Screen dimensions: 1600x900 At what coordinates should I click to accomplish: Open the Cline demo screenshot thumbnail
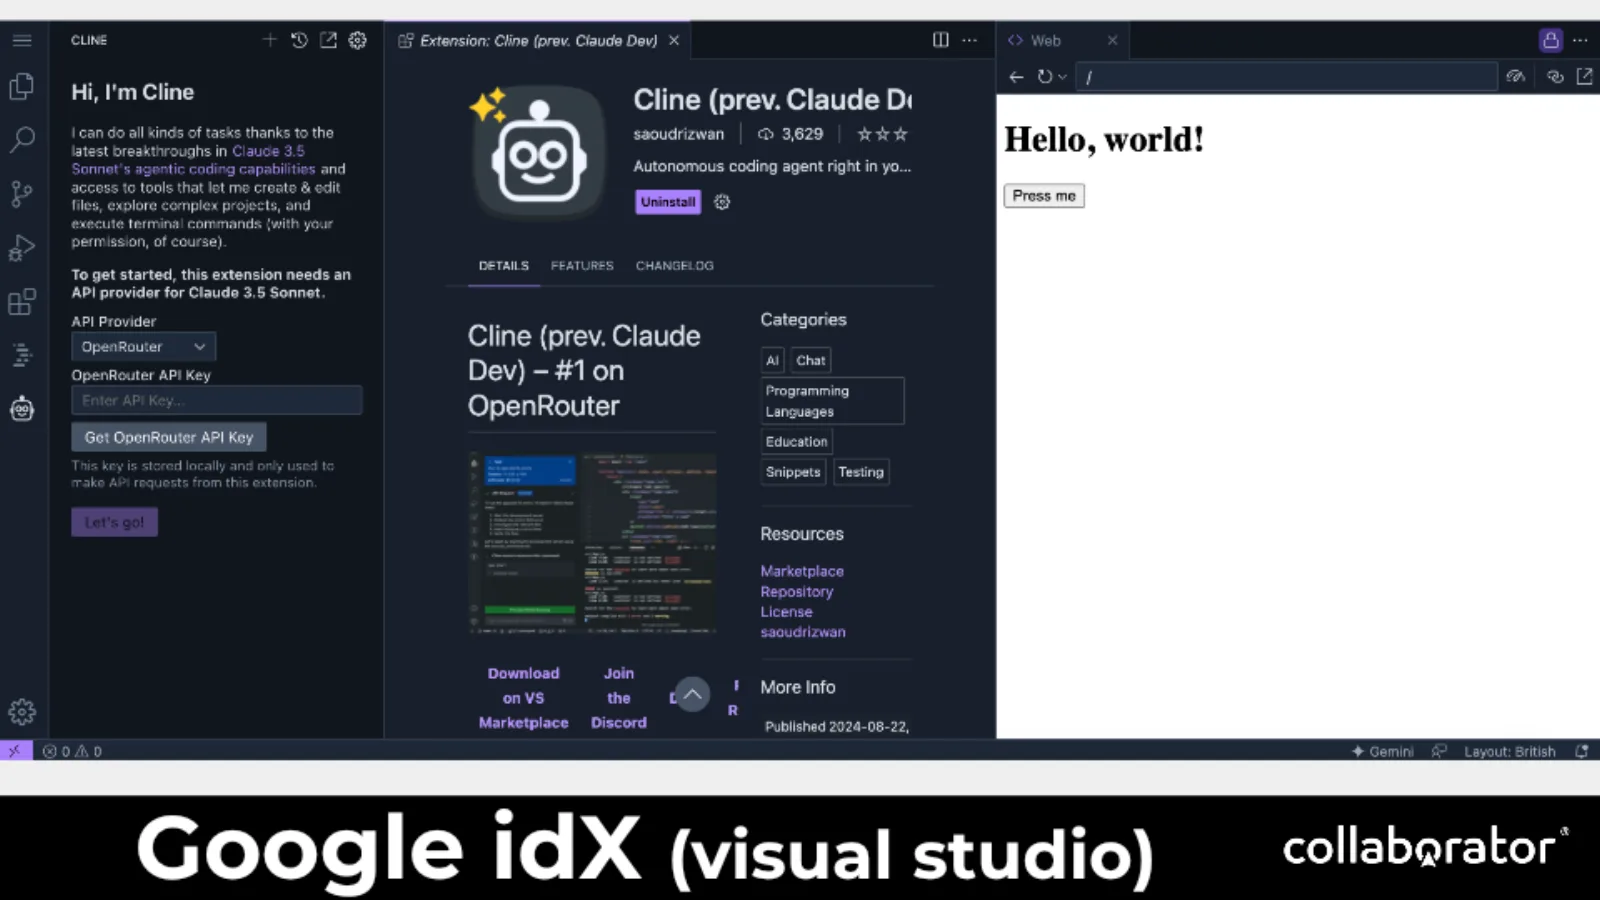click(592, 543)
